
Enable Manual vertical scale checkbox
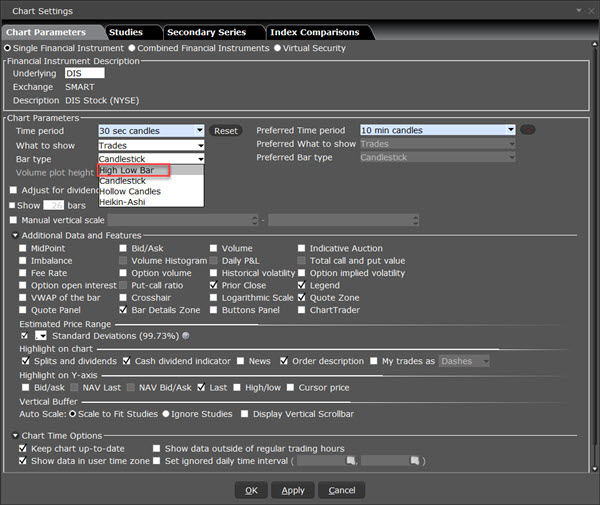[x=13, y=220]
